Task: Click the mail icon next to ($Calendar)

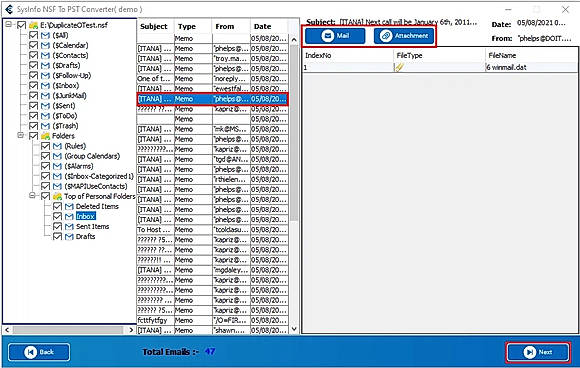Action: [x=45, y=45]
